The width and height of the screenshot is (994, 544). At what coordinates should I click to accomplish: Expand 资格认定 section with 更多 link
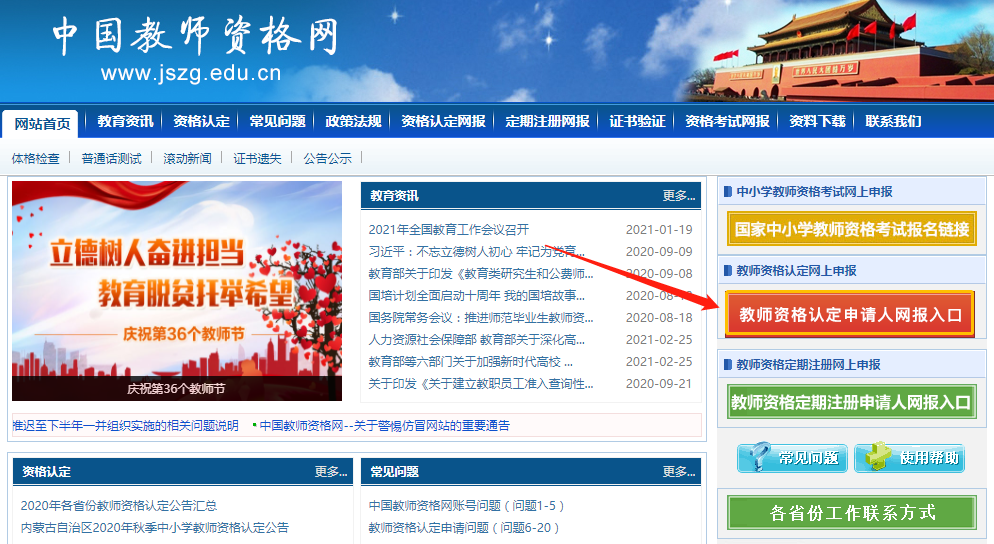pos(330,471)
